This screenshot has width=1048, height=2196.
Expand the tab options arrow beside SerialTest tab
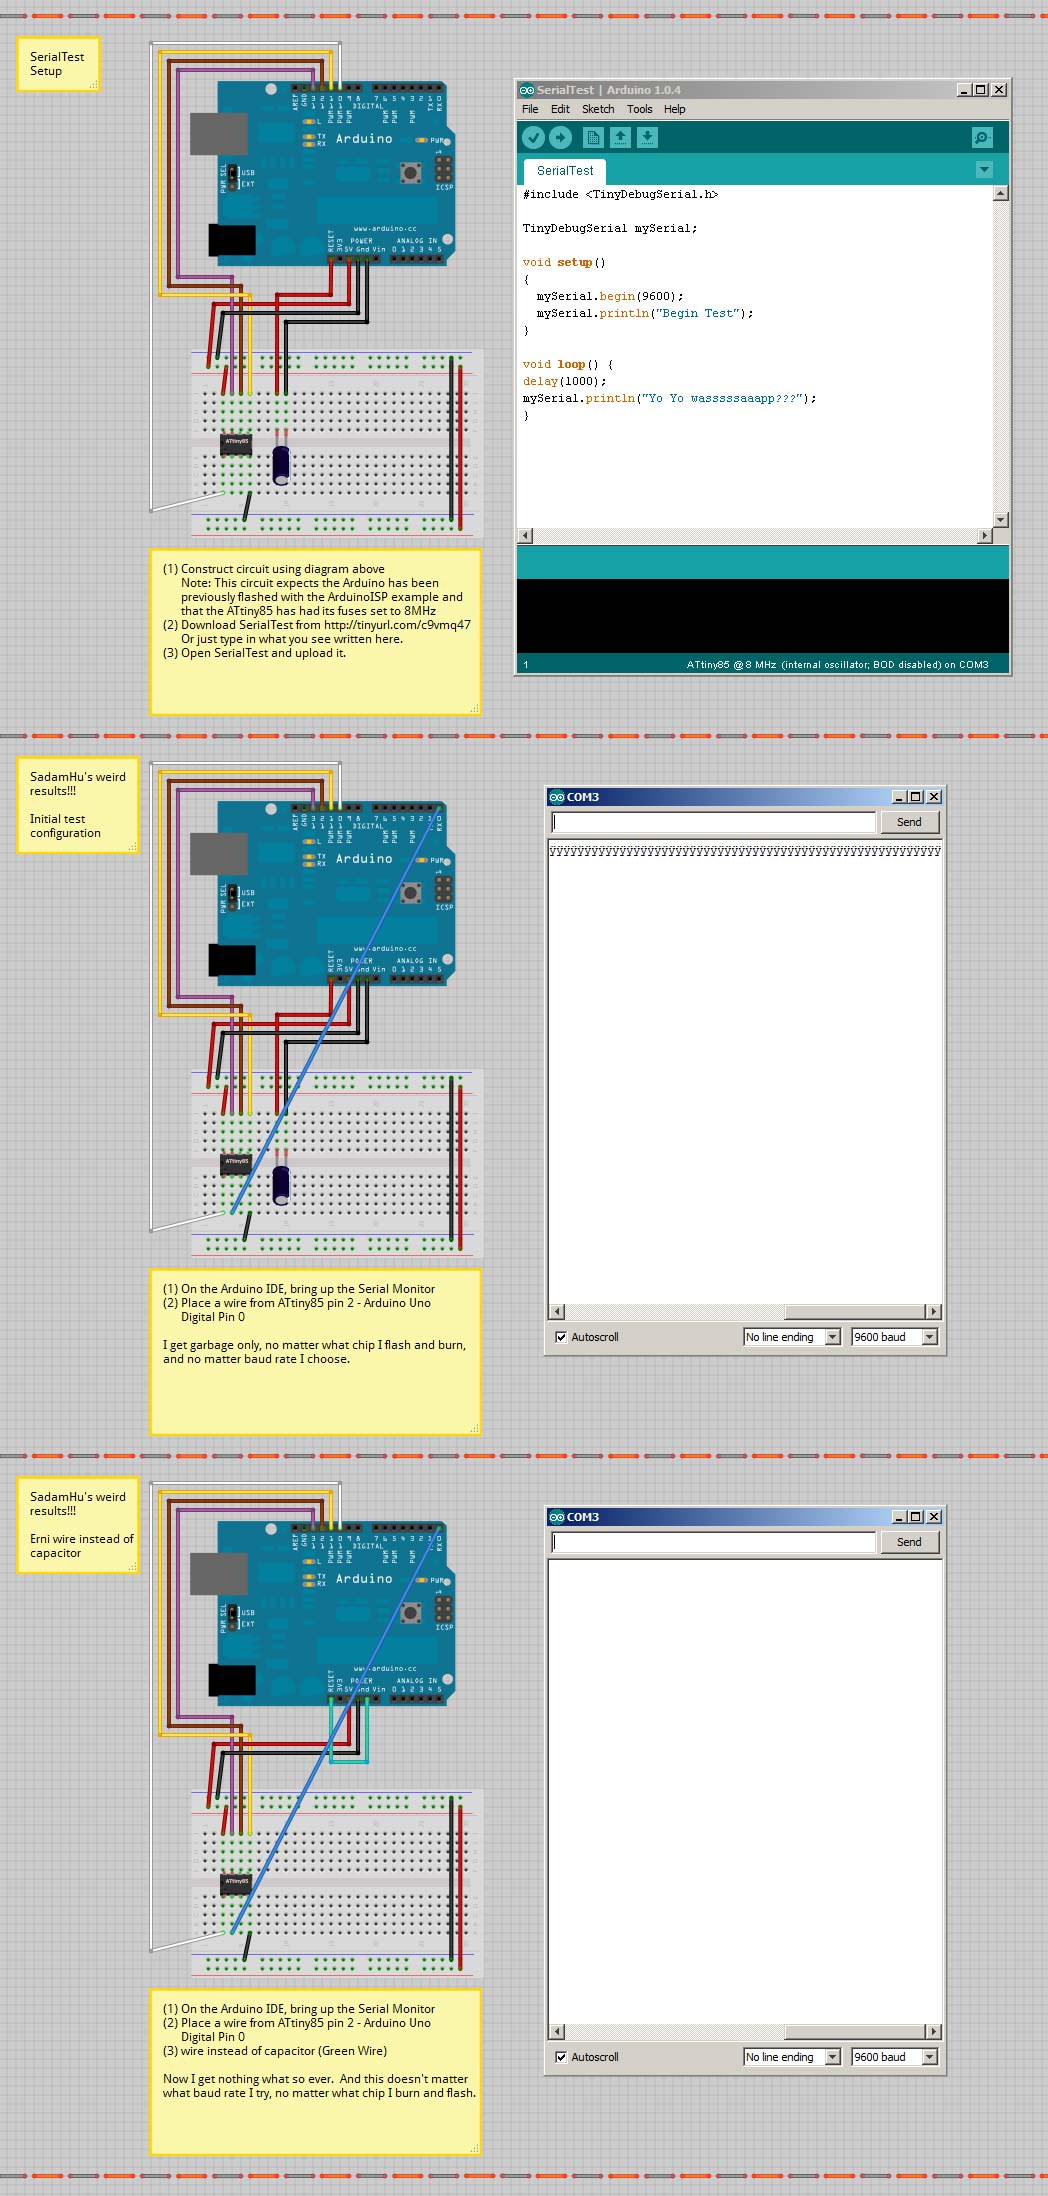pos(984,170)
